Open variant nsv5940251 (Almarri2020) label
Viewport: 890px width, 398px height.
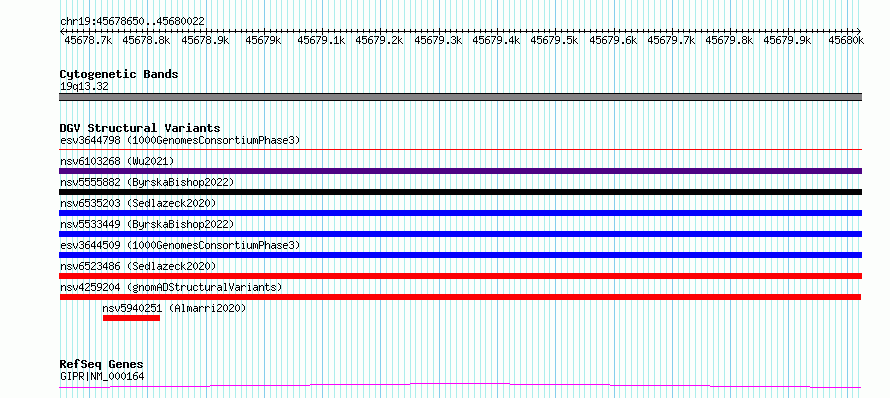tap(174, 308)
